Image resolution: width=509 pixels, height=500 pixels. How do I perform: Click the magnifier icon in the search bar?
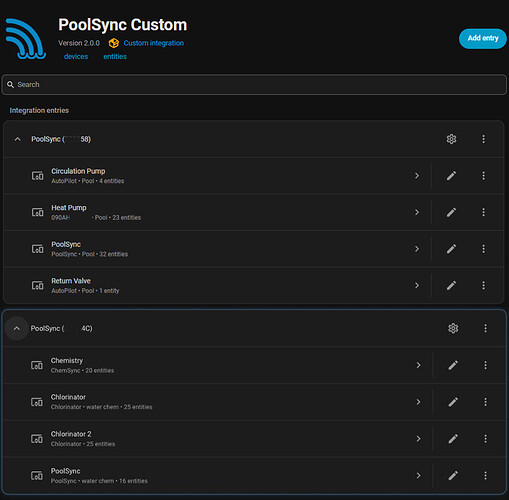[x=11, y=85]
